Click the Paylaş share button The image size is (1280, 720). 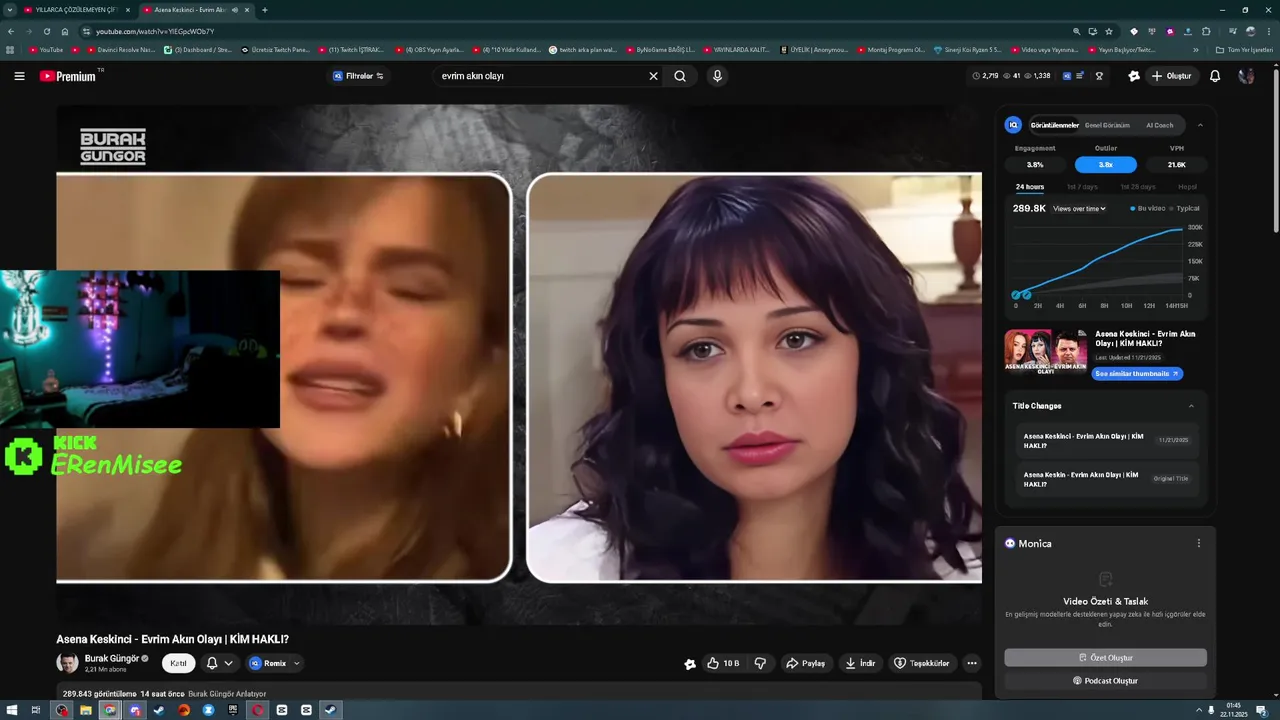pos(806,663)
